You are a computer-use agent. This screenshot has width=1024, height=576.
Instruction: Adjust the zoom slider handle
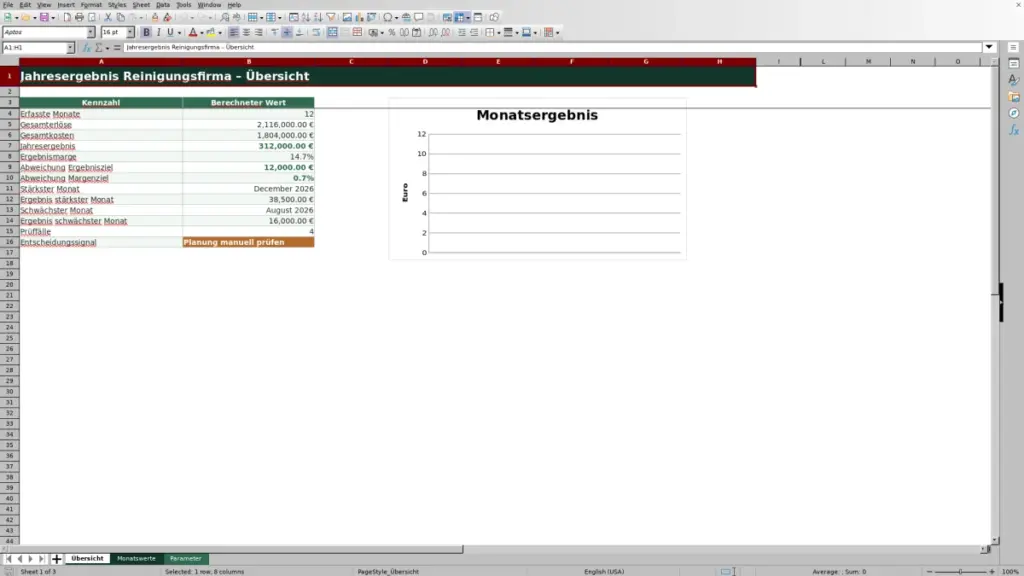960,571
